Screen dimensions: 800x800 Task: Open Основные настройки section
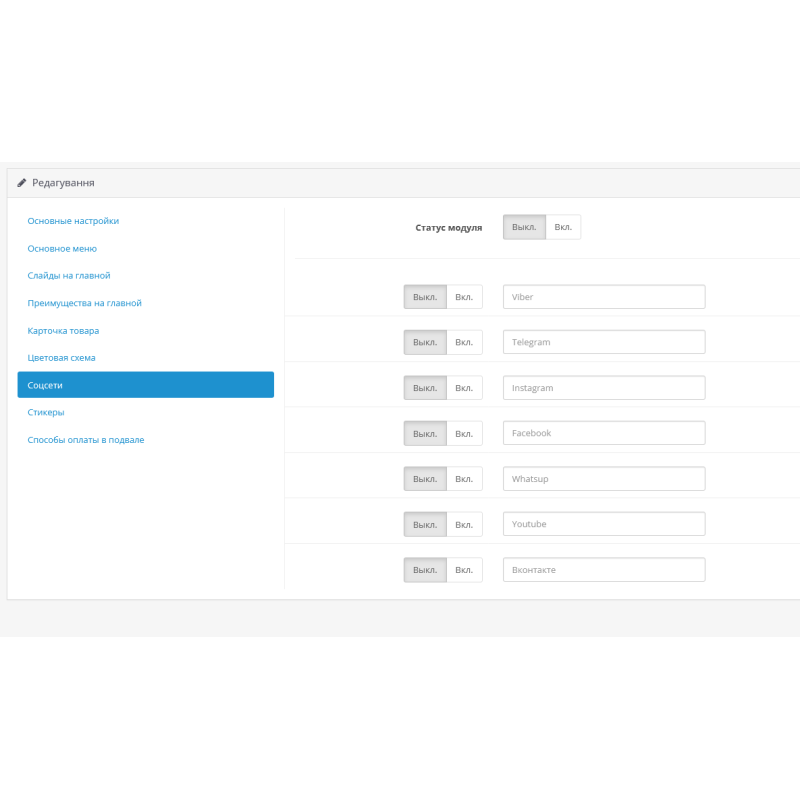click(75, 221)
